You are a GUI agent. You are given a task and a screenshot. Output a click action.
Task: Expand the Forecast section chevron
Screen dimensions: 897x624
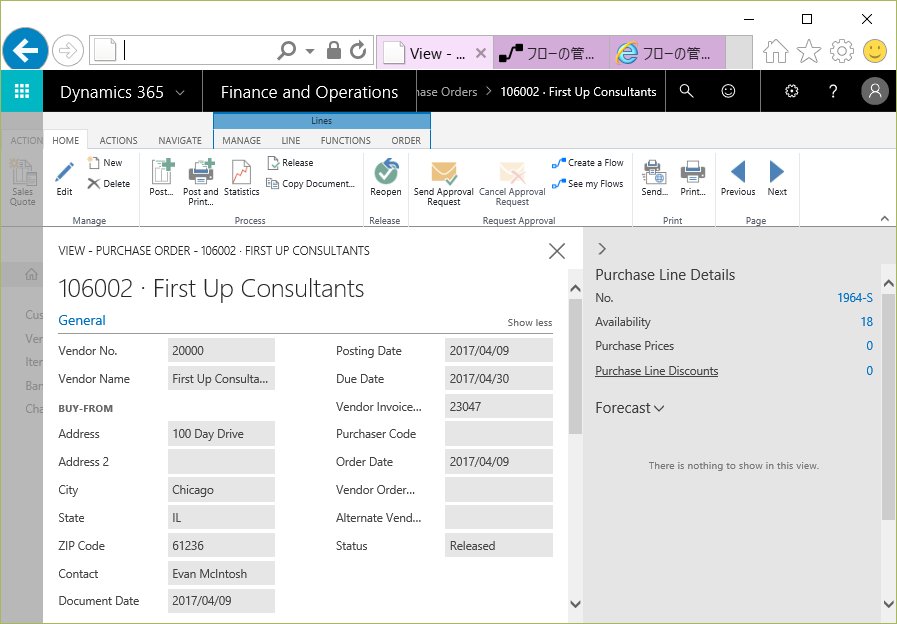659,408
